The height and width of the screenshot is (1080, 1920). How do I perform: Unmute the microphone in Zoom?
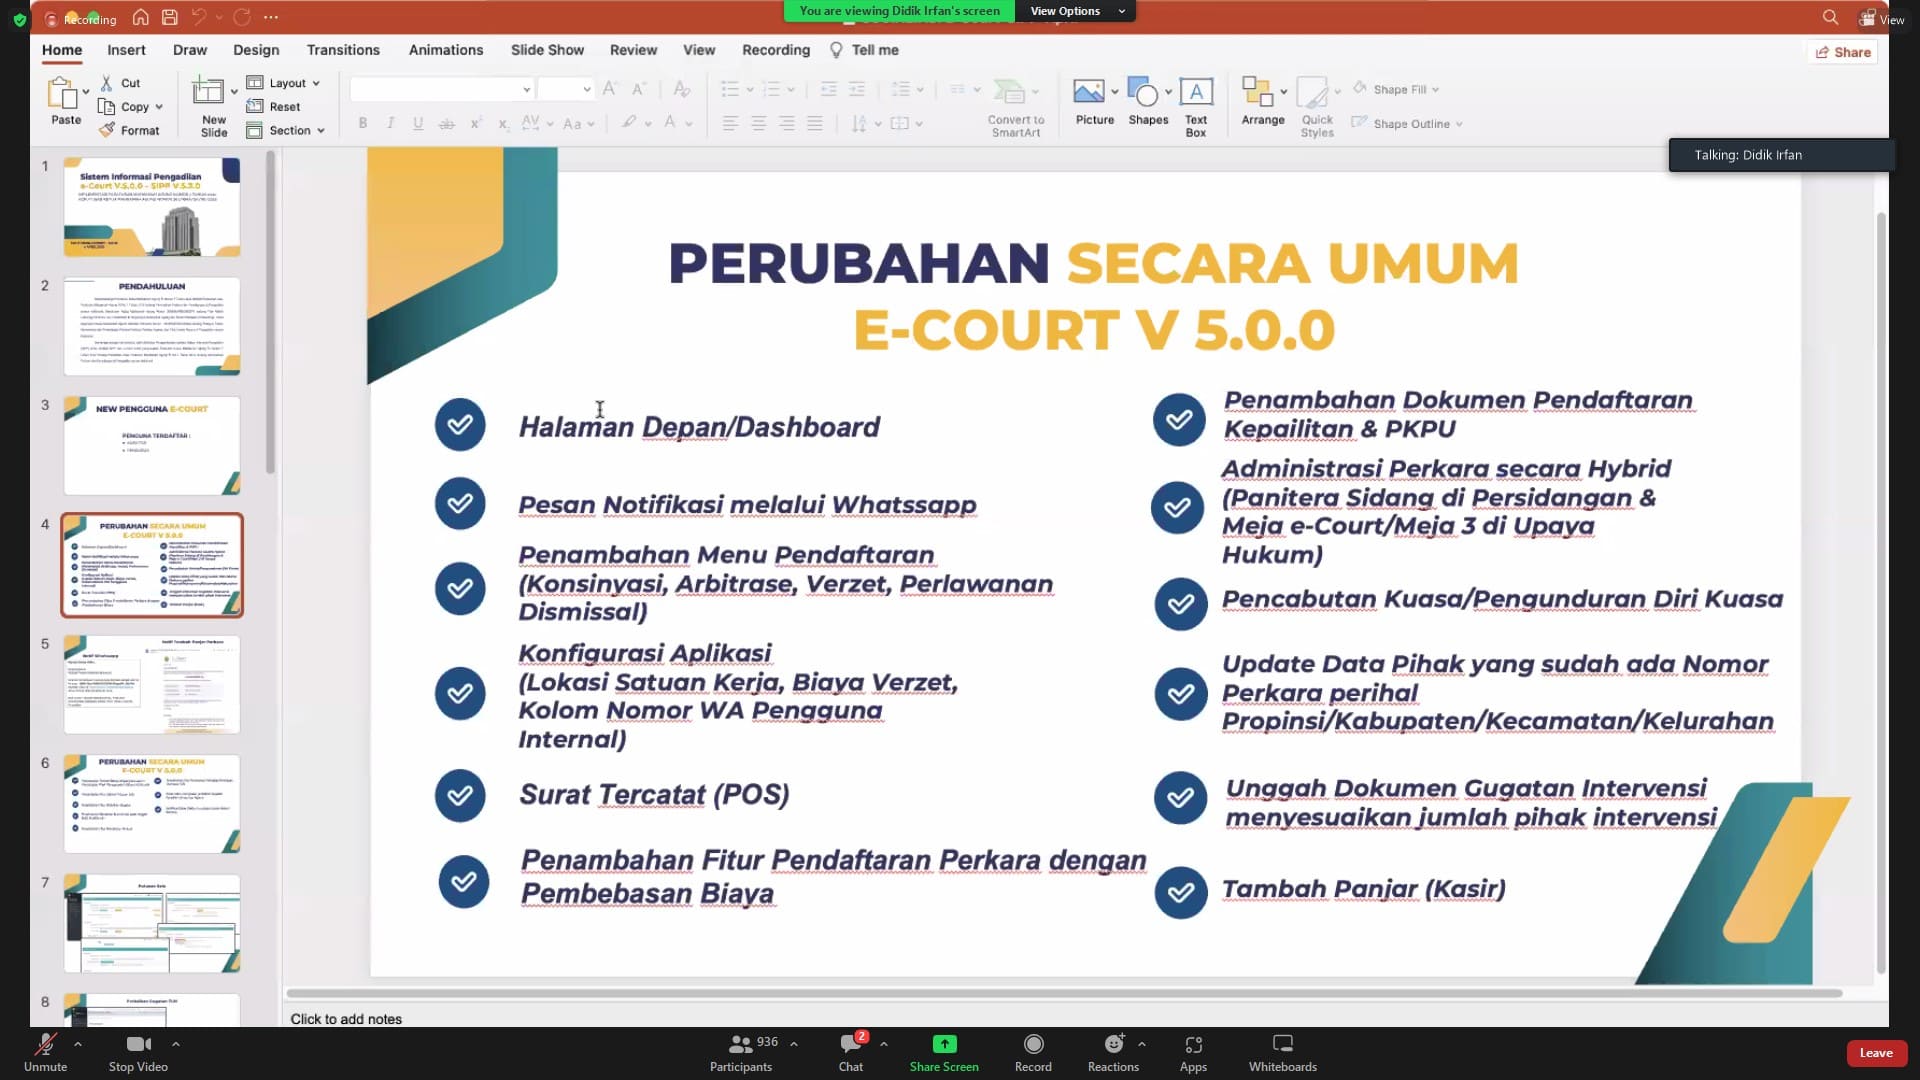[45, 1053]
